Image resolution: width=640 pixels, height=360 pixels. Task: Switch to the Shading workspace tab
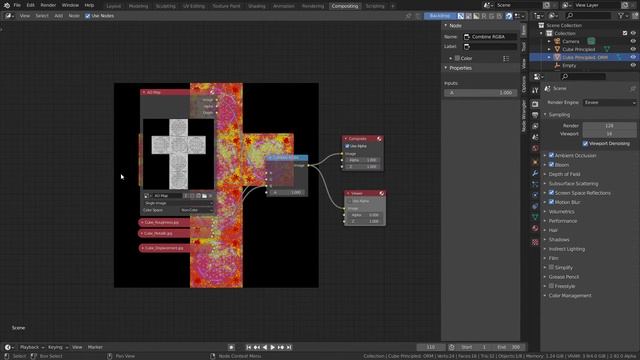pos(257,6)
